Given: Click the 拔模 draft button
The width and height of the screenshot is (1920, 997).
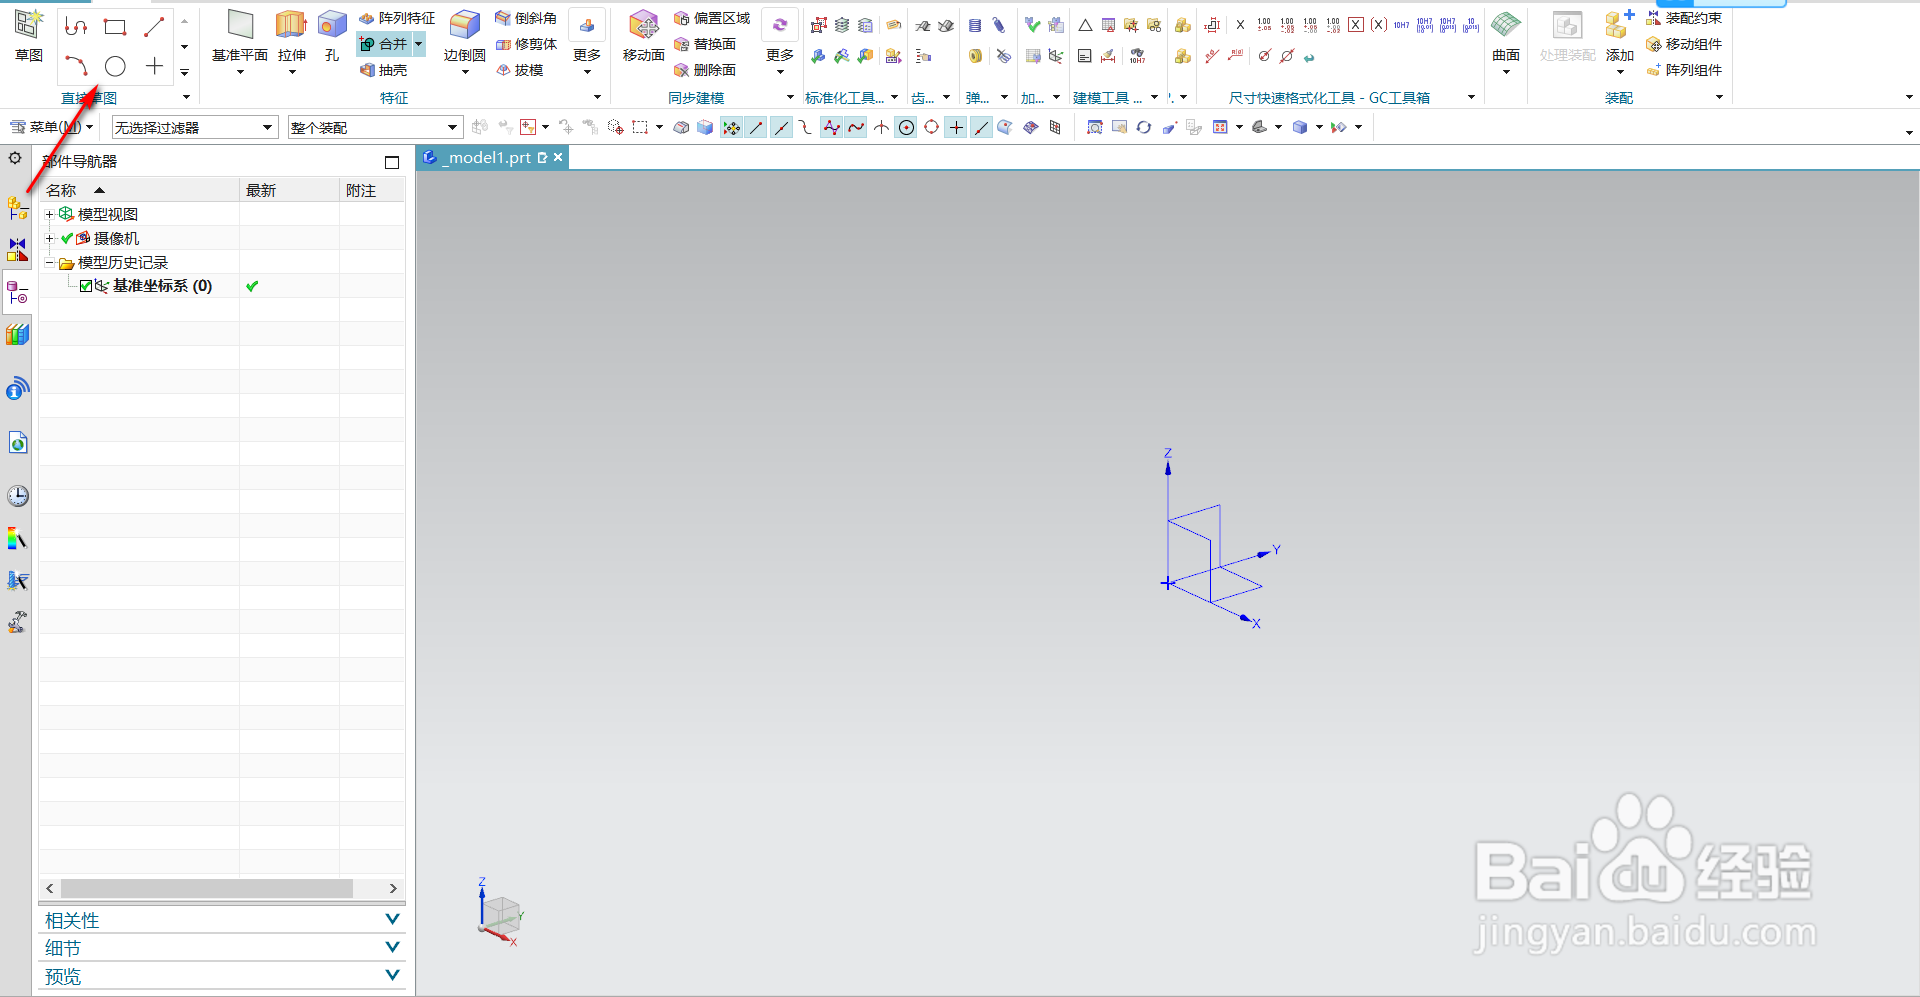Looking at the screenshot, I should [x=520, y=70].
